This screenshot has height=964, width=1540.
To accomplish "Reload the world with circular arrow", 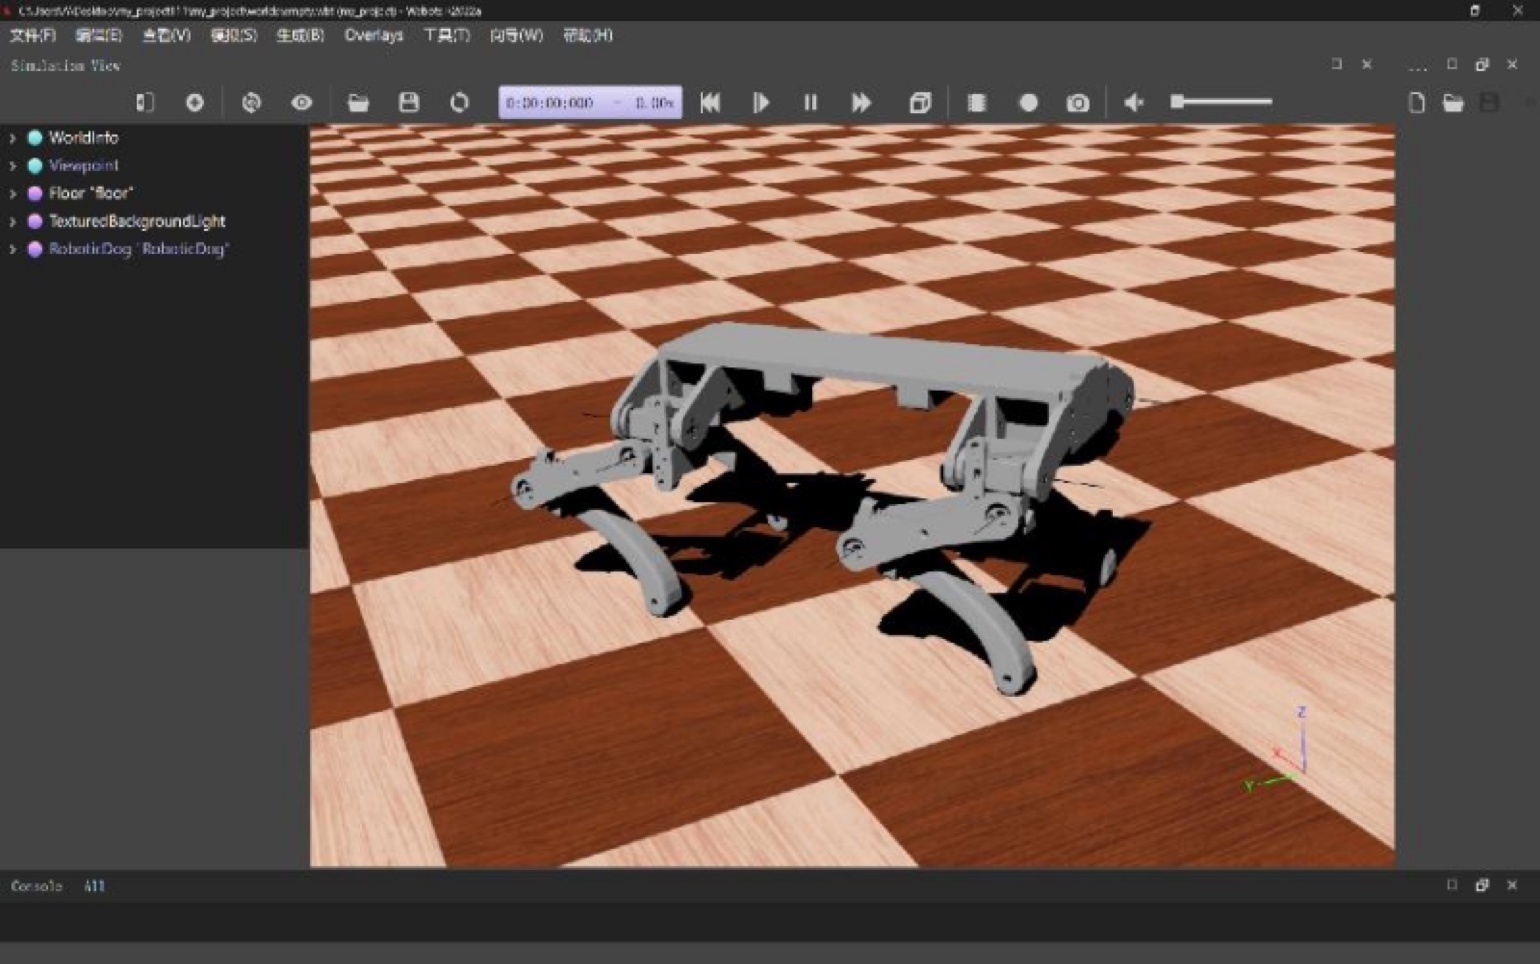I will [459, 103].
